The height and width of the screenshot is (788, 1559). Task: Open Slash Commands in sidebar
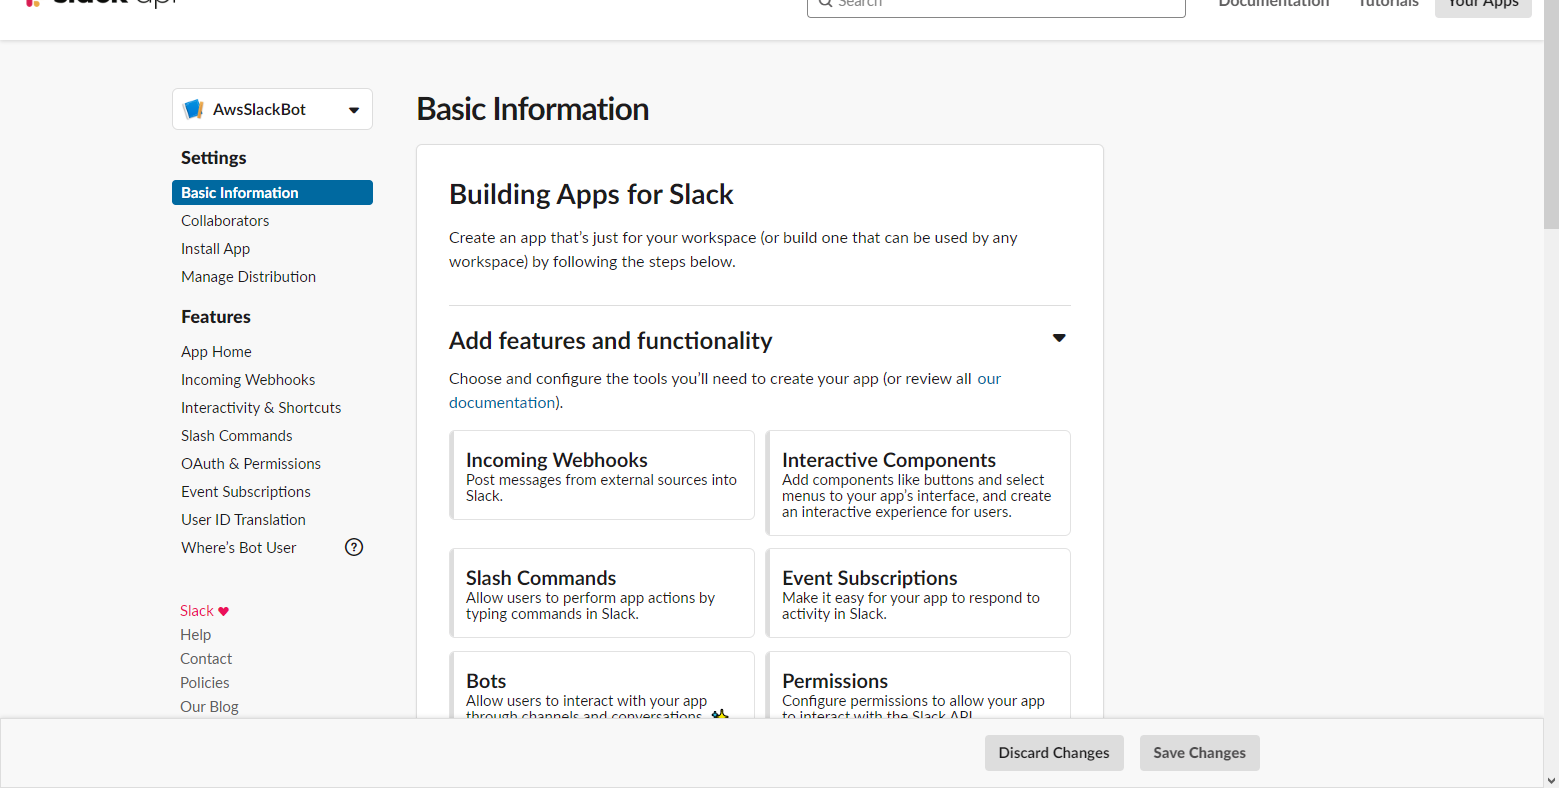[x=237, y=435]
